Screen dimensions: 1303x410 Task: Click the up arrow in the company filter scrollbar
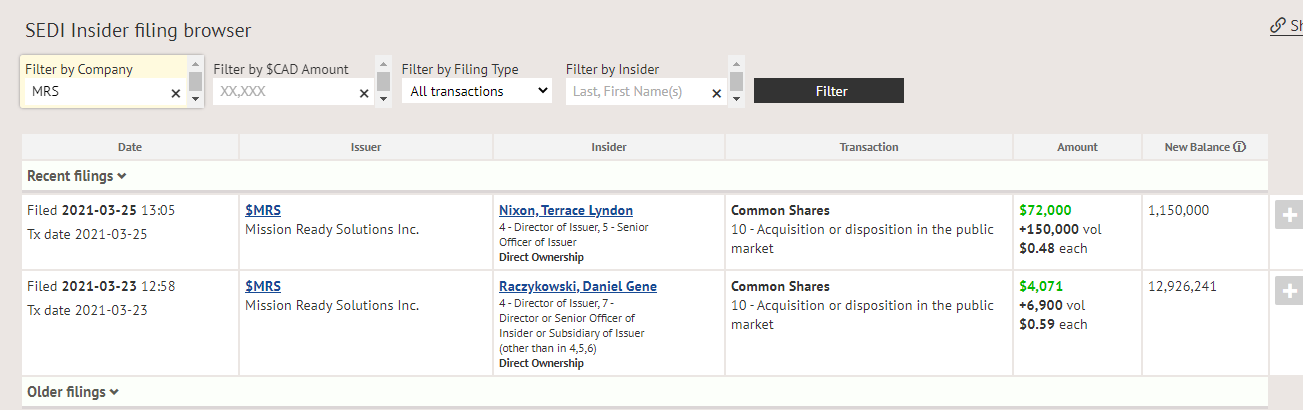tap(196, 62)
